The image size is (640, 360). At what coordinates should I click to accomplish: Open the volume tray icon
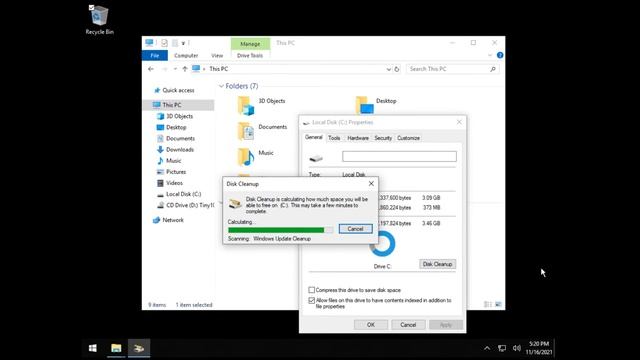(x=517, y=348)
